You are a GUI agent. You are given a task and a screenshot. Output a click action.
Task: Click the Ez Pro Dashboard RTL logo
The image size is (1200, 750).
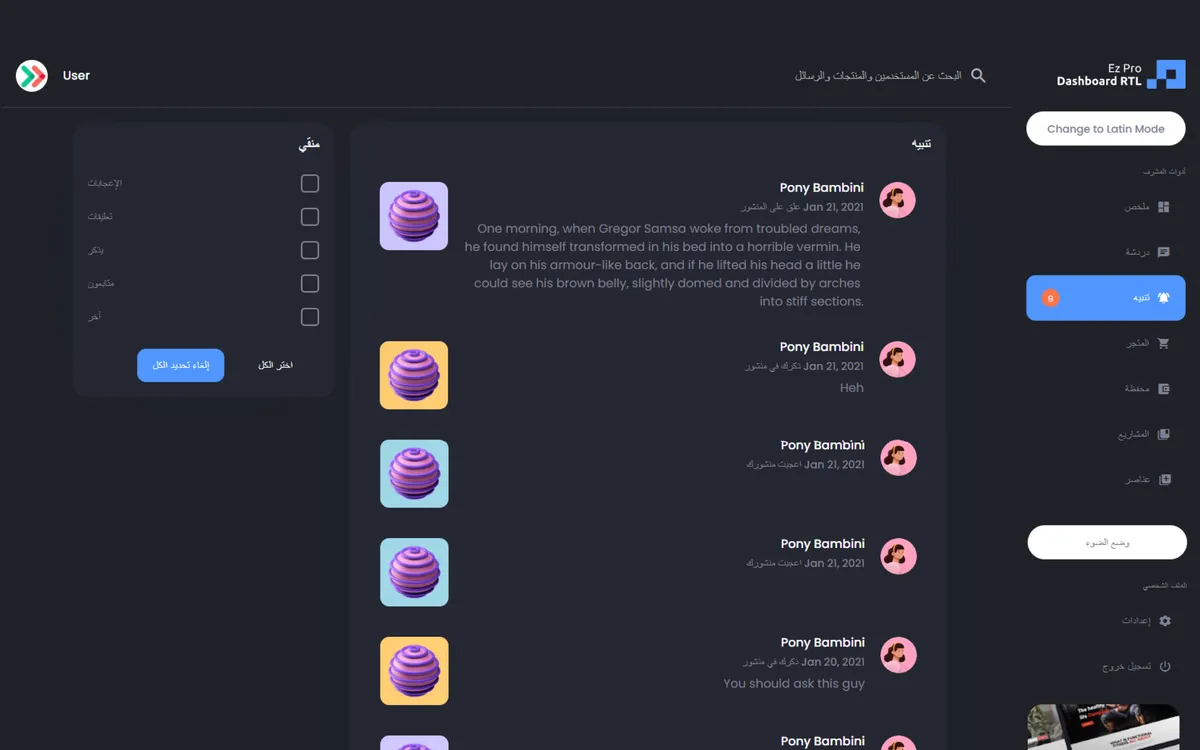click(1121, 75)
